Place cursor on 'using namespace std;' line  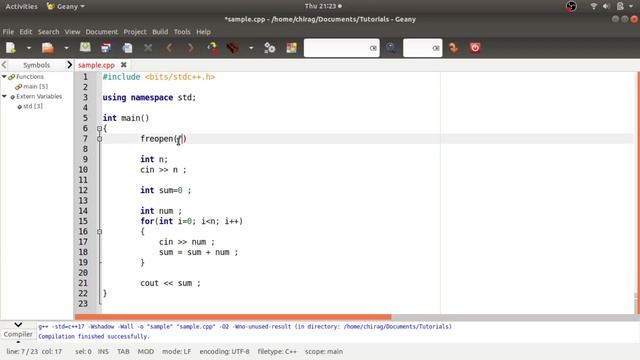tap(149, 98)
